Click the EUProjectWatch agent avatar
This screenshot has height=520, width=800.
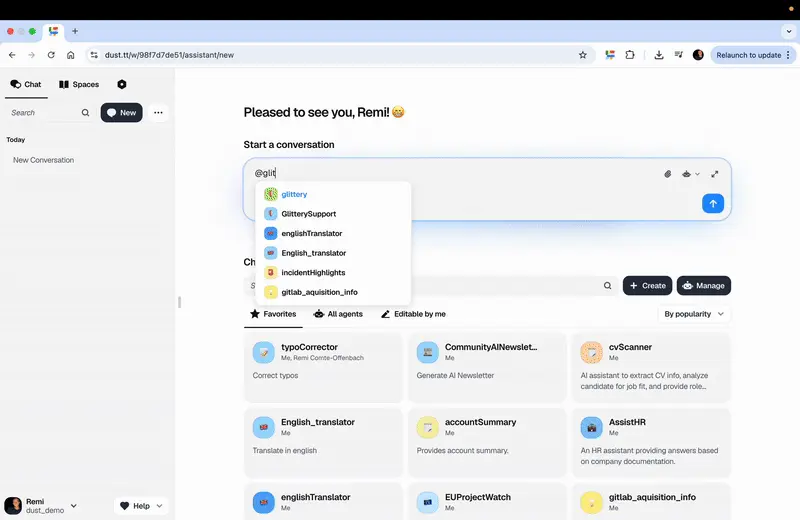tap(428, 503)
